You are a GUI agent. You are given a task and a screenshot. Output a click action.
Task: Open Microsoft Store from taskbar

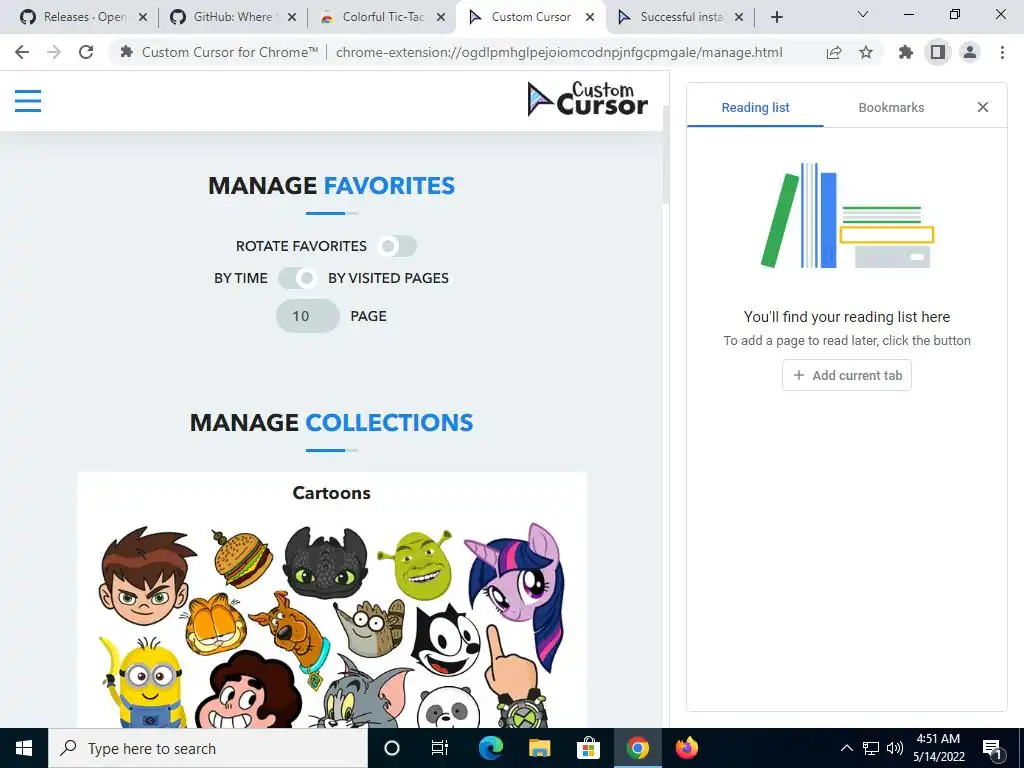click(x=588, y=748)
